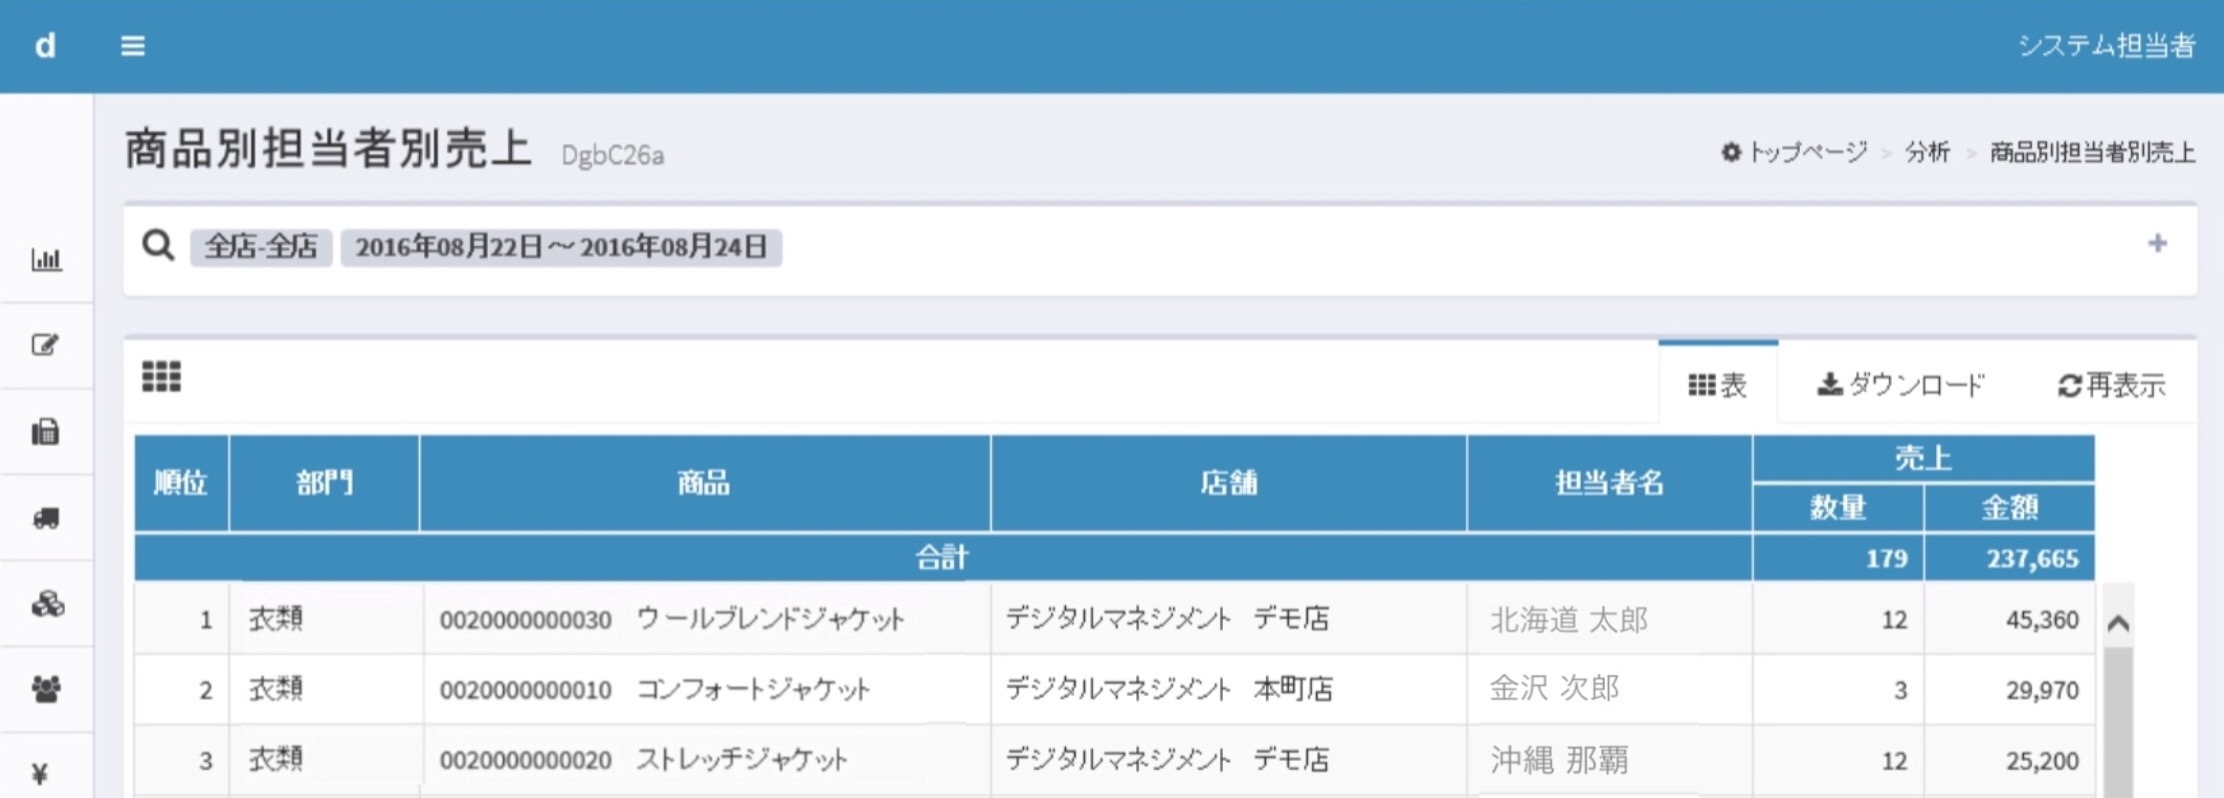The height and width of the screenshot is (798, 2224).
Task: Expand search conditions with plus icon
Action: [2157, 243]
